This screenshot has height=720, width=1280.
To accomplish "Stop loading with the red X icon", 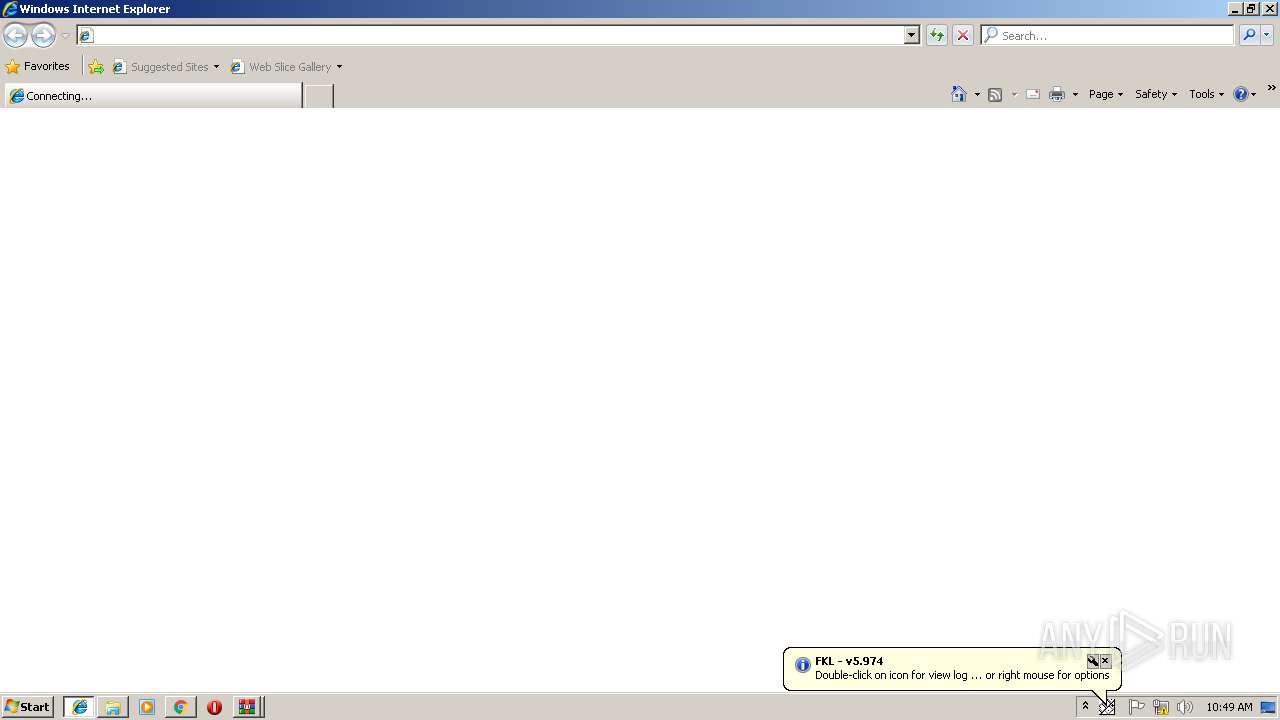I will click(x=963, y=35).
